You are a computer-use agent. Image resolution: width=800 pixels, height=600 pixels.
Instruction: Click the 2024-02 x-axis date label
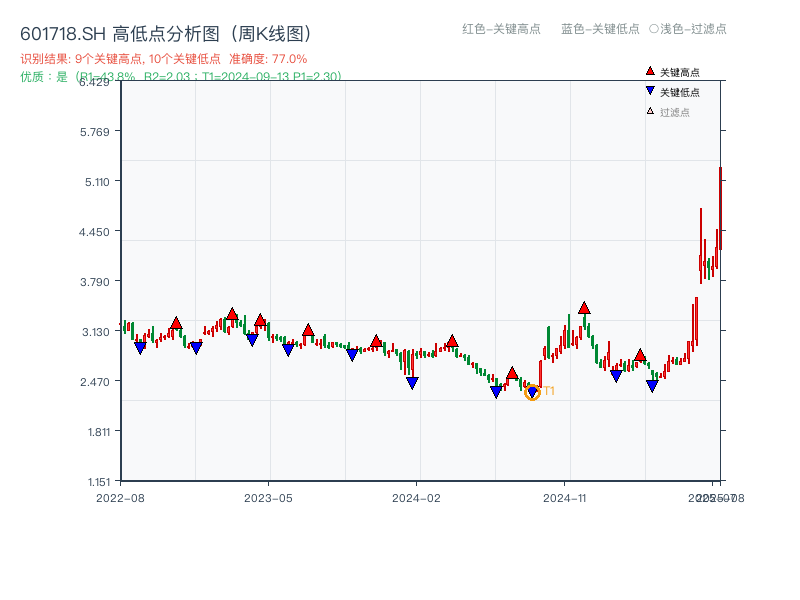pos(416,498)
